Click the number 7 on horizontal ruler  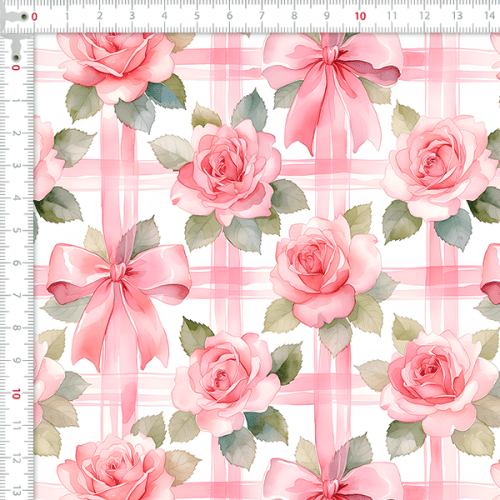(x=262, y=16)
